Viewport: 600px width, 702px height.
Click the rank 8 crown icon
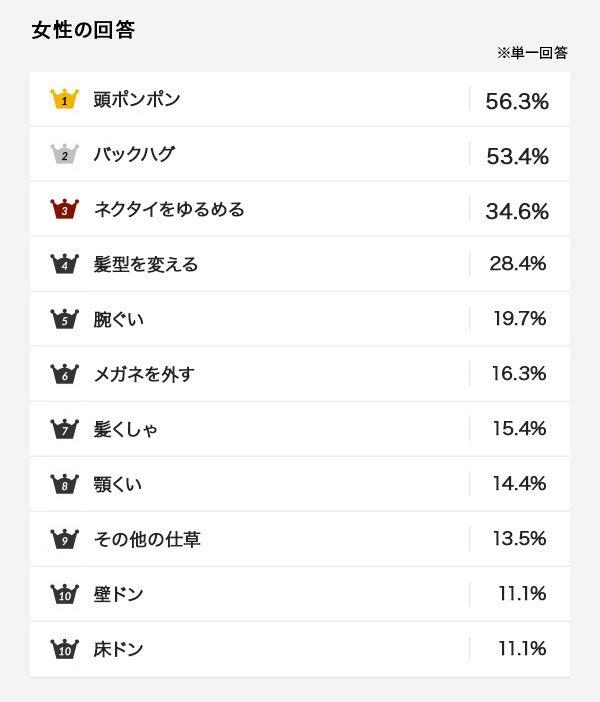pos(64,484)
